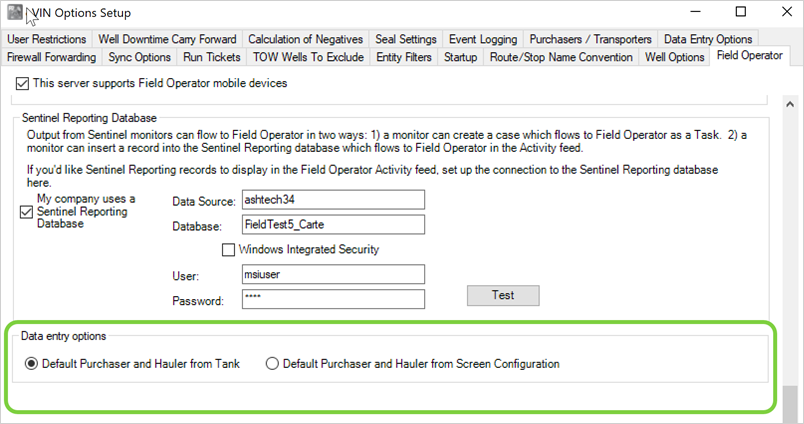Select Default Purchaser and Hauler from Tank
The height and width of the screenshot is (424, 804).
coord(32,364)
